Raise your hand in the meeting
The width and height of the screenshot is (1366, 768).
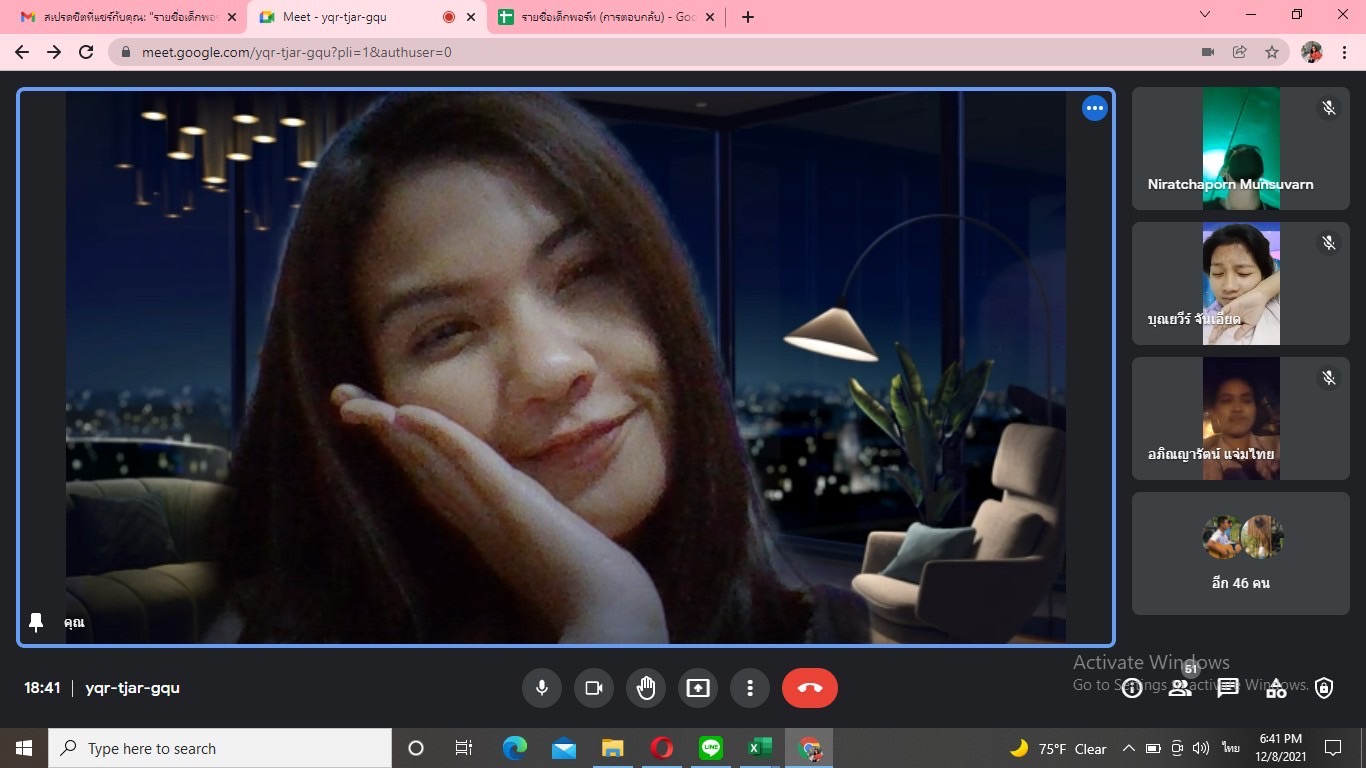point(646,688)
